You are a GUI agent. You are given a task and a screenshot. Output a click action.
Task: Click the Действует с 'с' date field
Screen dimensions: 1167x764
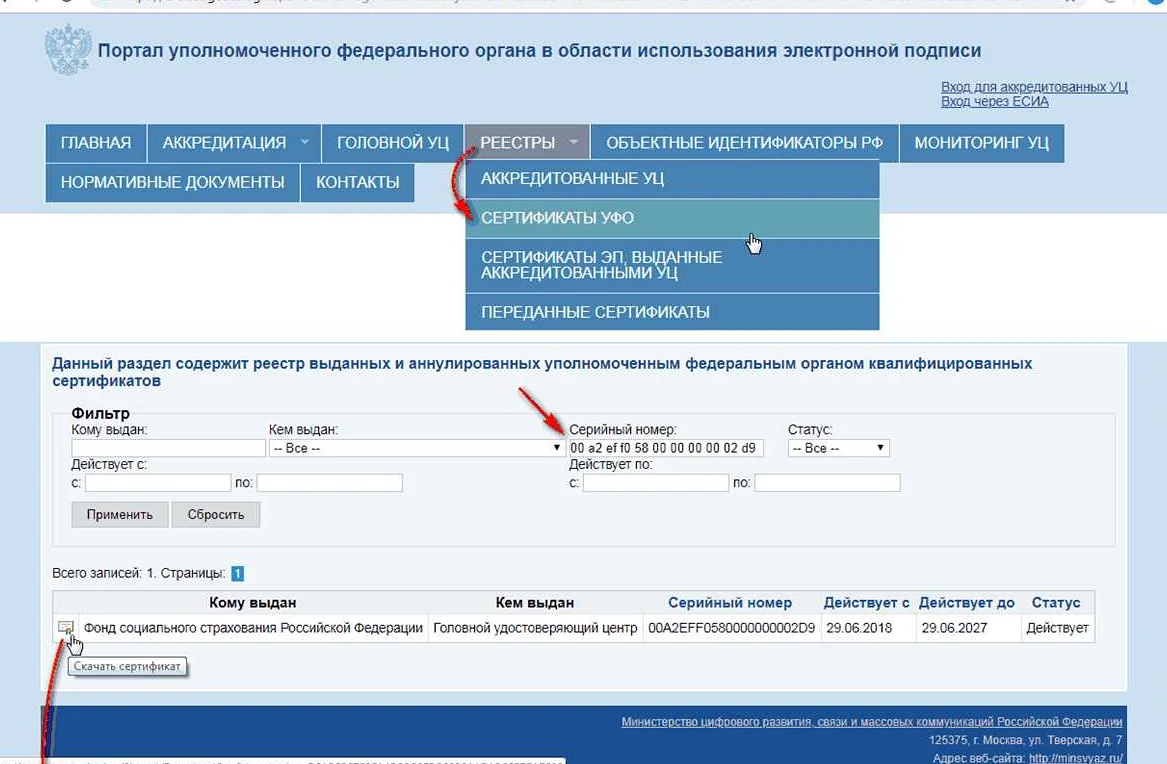click(x=158, y=483)
